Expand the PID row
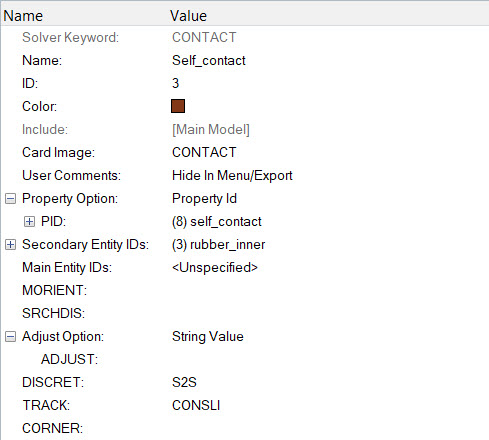This screenshot has width=489, height=440. [29, 222]
